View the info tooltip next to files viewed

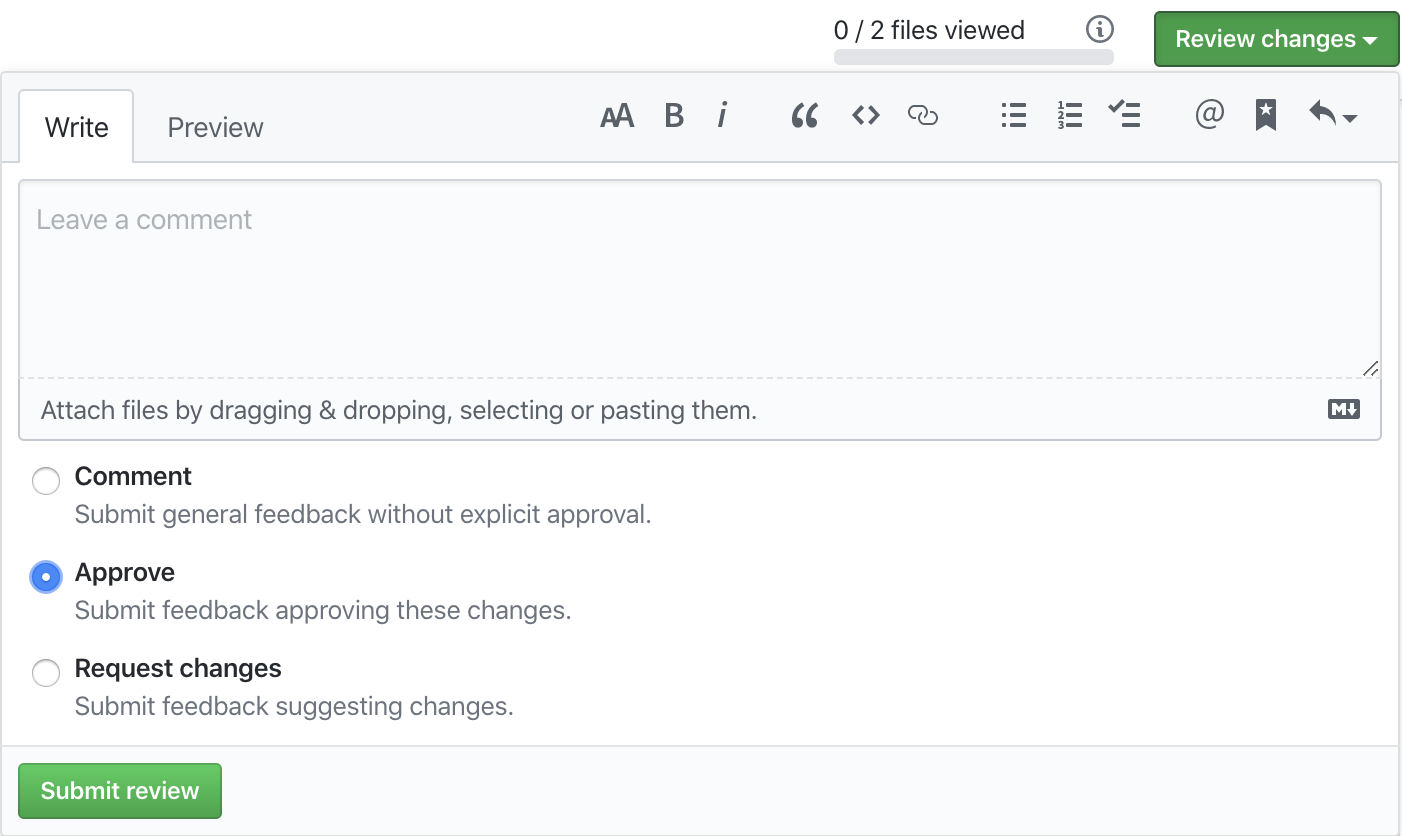pyautogui.click(x=1099, y=29)
